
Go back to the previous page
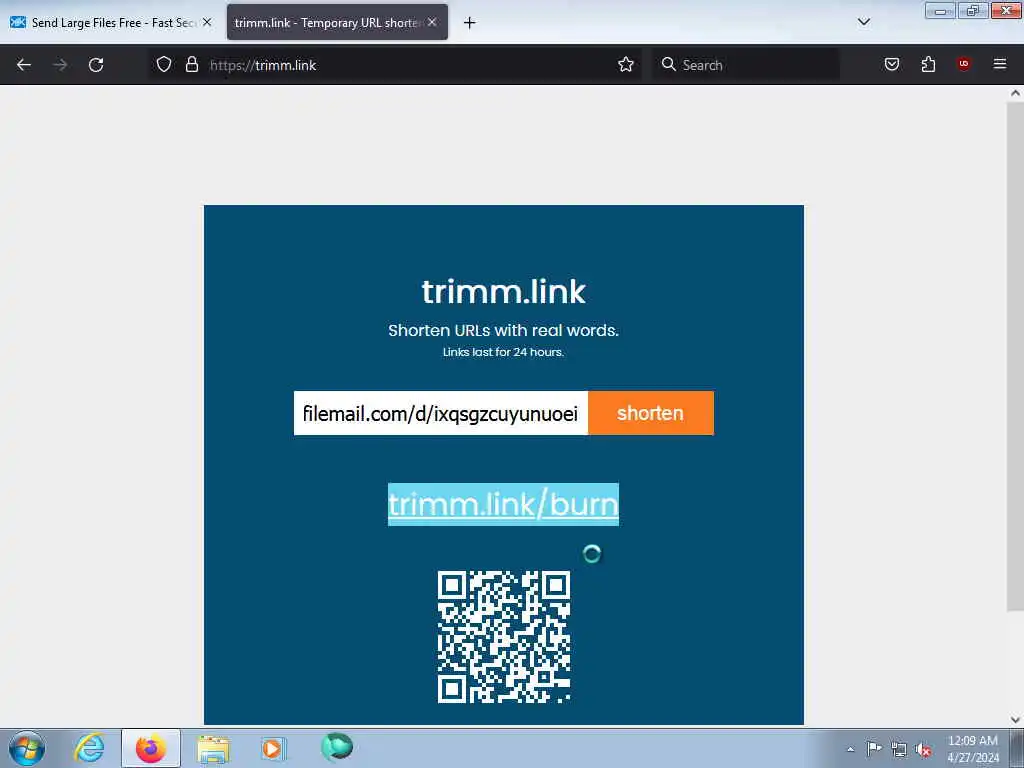click(24, 65)
